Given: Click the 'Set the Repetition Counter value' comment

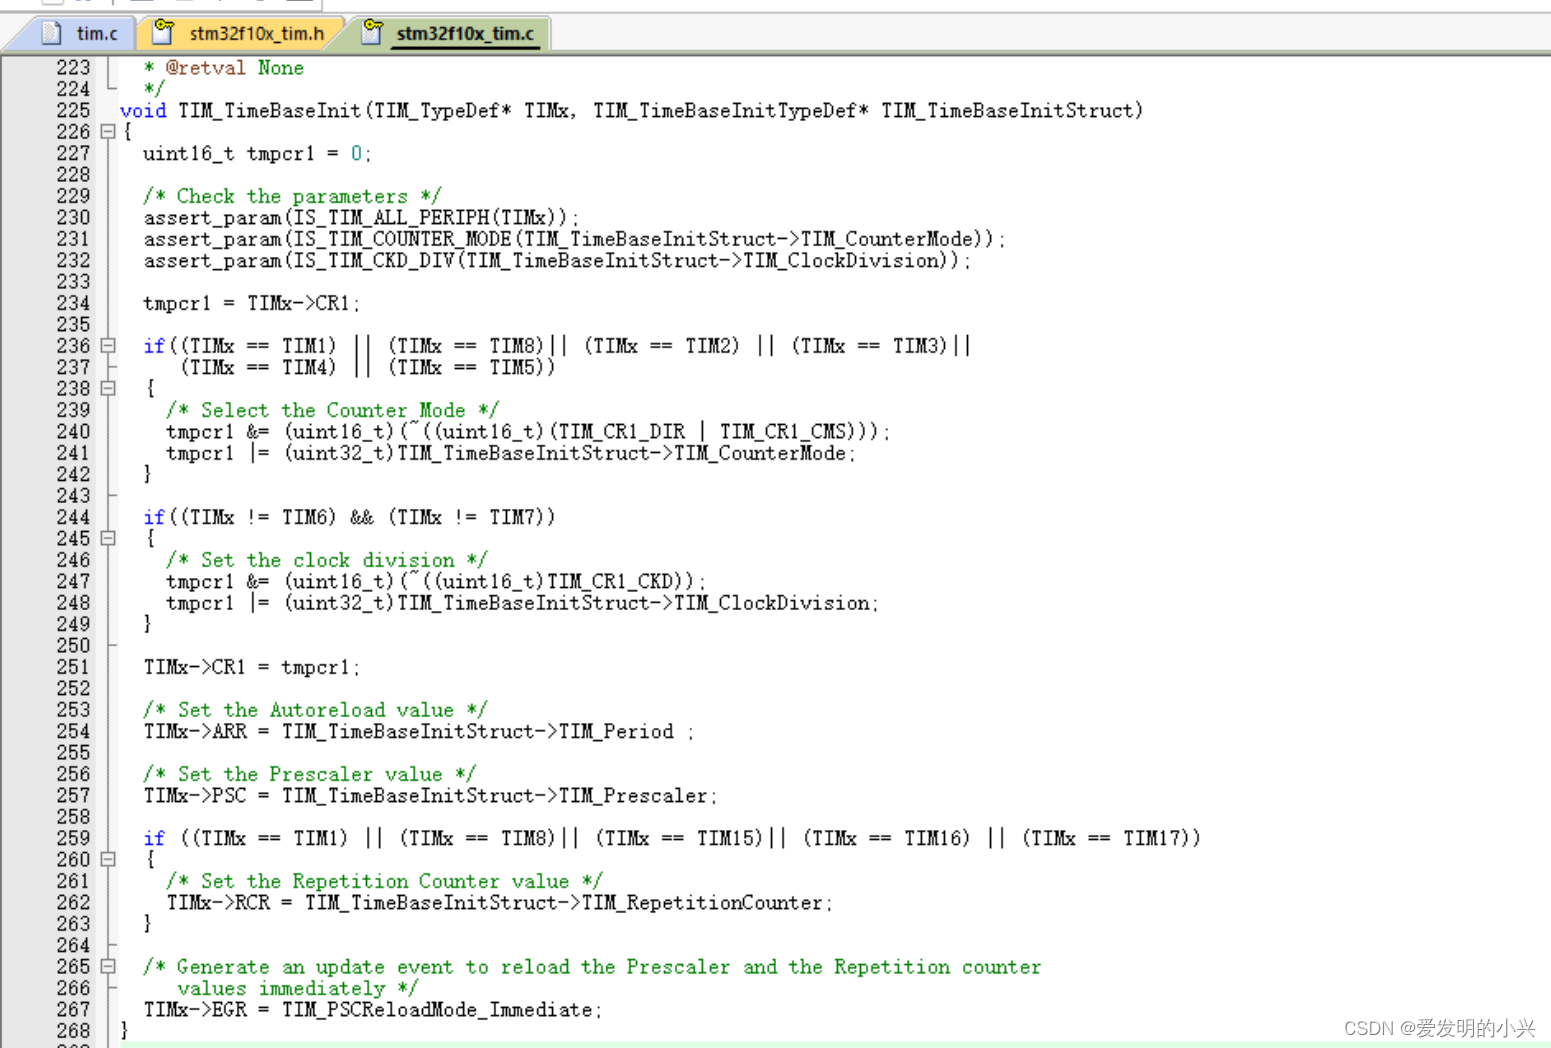Looking at the screenshot, I should (384, 882).
